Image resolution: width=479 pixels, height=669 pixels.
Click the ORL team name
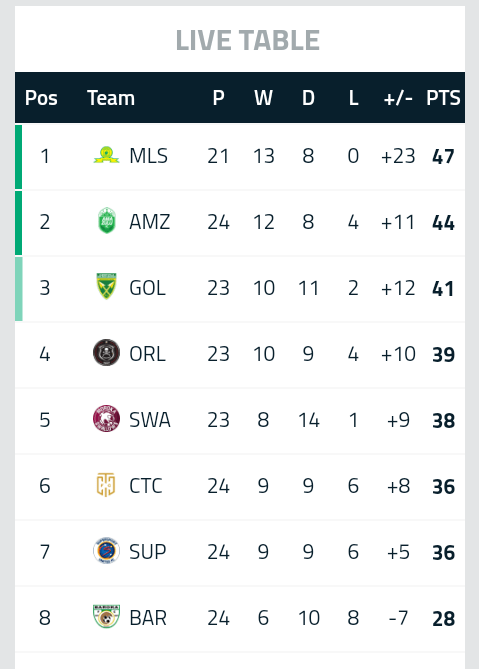point(148,354)
